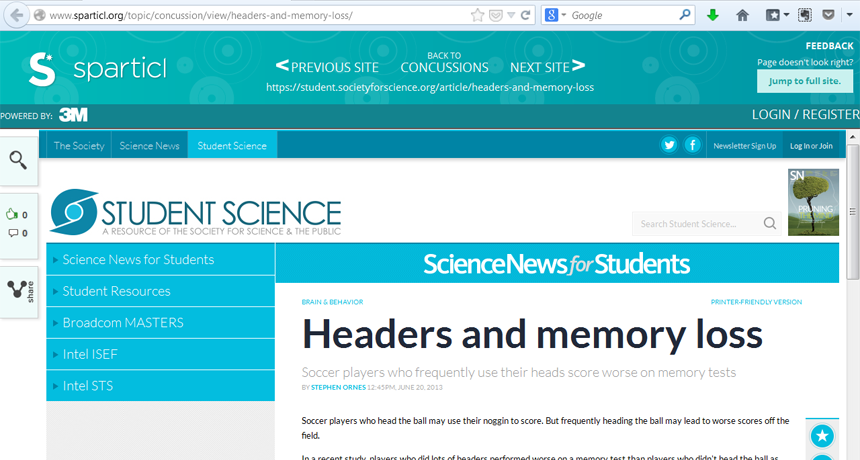Click the SN magazine cover thumbnail
860x460 pixels.
[x=813, y=202]
